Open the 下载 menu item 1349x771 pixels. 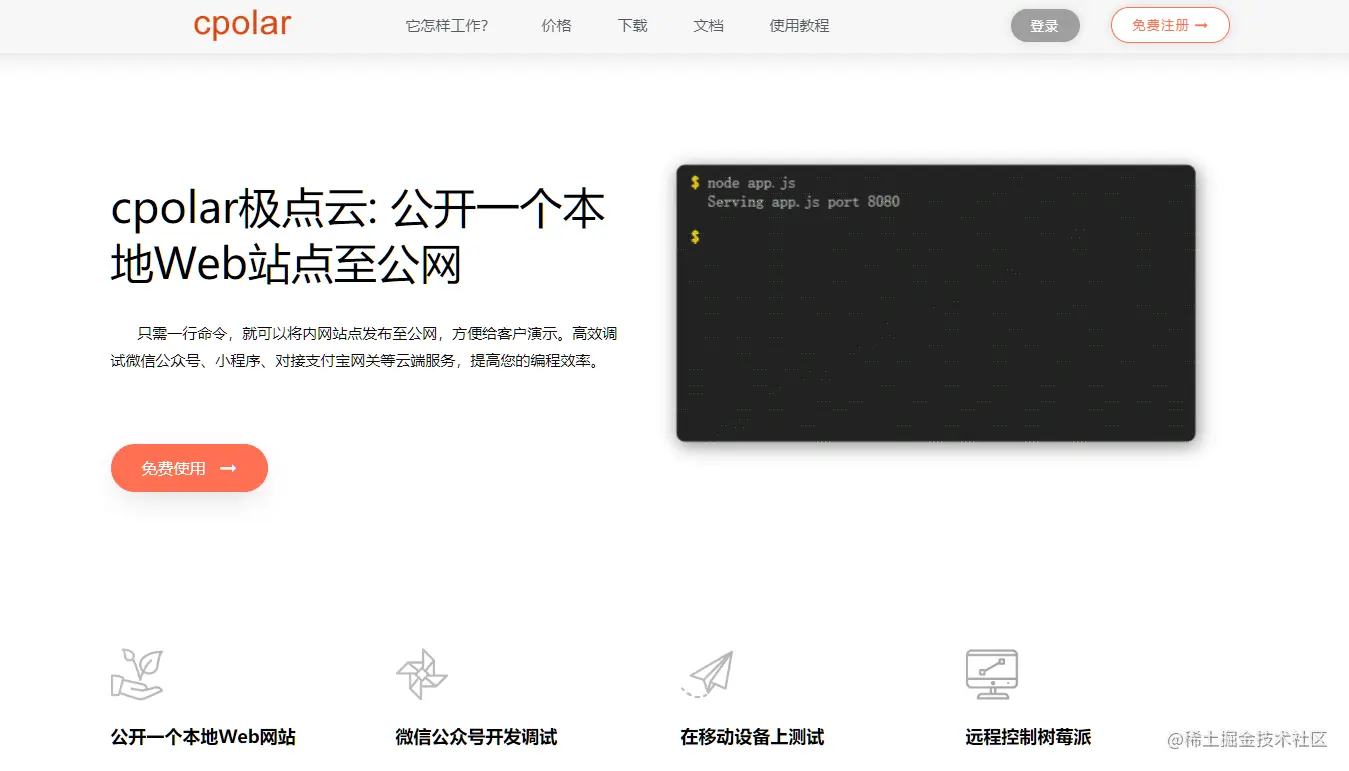pyautogui.click(x=632, y=26)
